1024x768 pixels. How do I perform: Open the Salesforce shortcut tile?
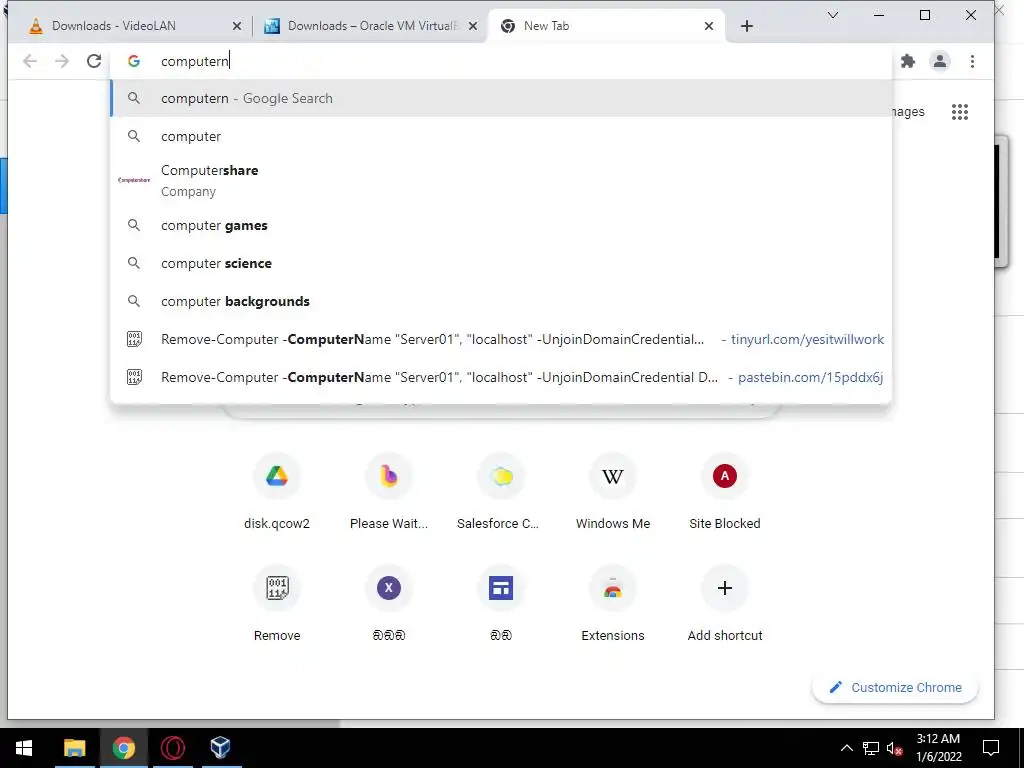click(501, 492)
